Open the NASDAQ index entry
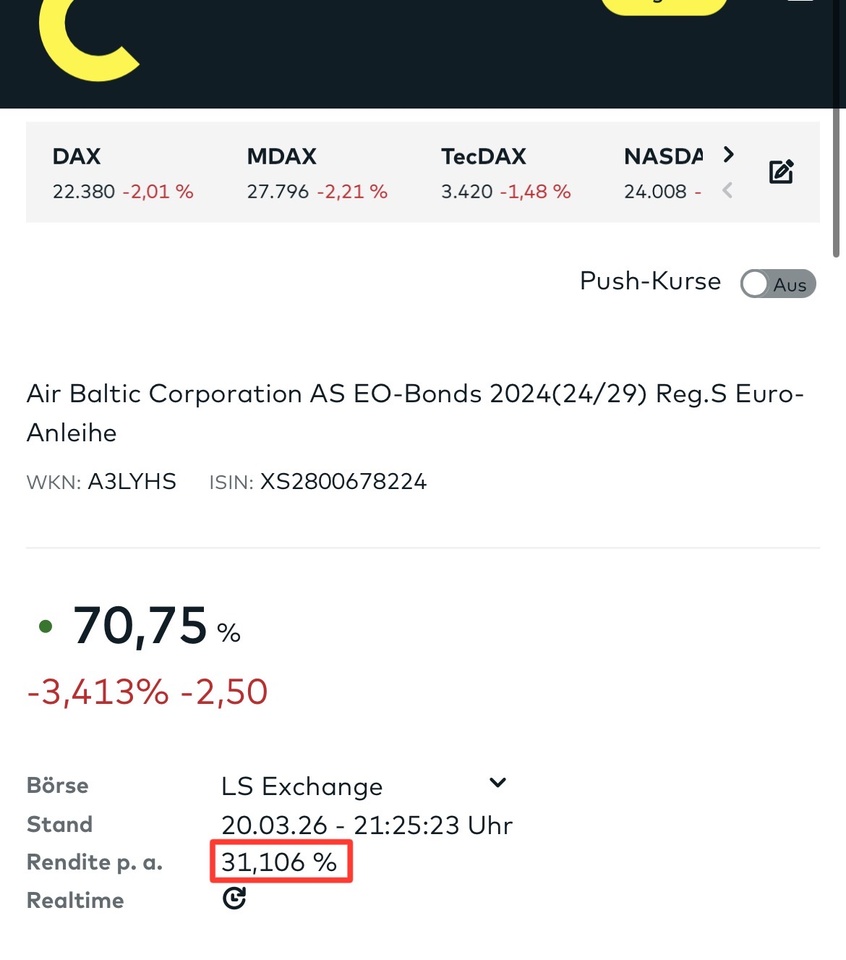This screenshot has height=960, width=846. click(663, 173)
